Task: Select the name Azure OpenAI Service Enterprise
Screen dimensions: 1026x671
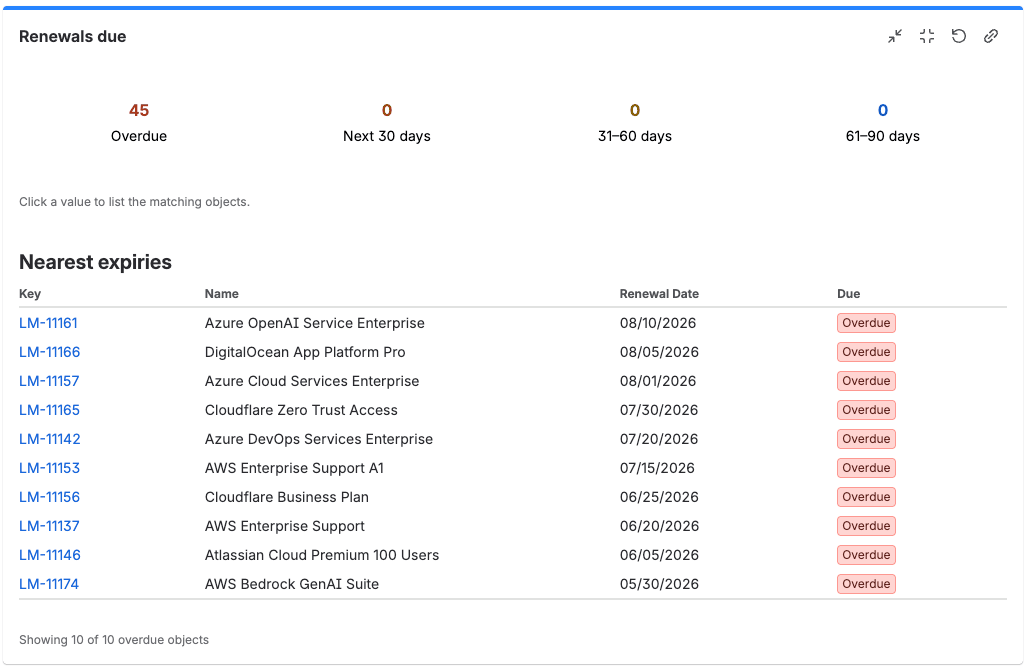Action: (x=315, y=323)
